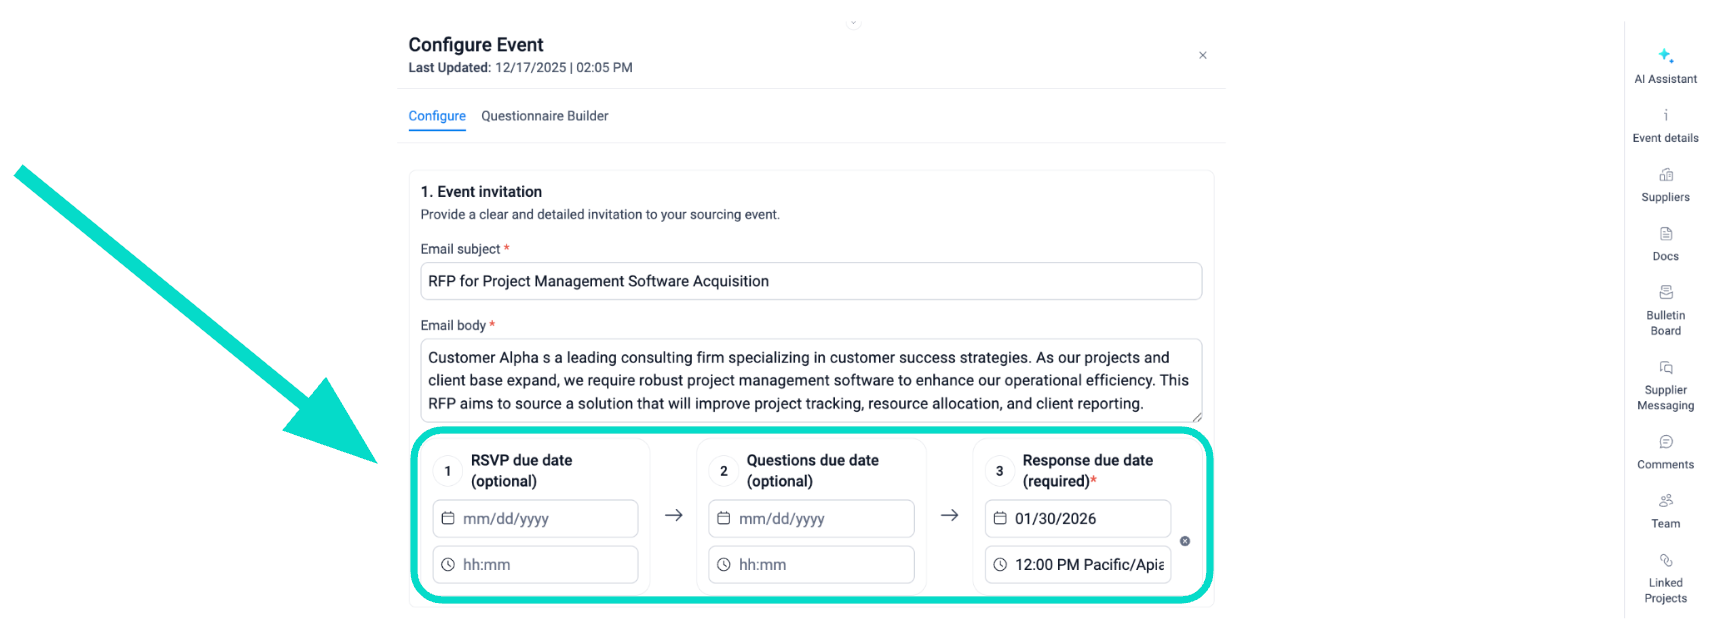The image size is (1718, 632).
Task: Open the Bulletin Board sidebar icon
Action: coord(1665,293)
